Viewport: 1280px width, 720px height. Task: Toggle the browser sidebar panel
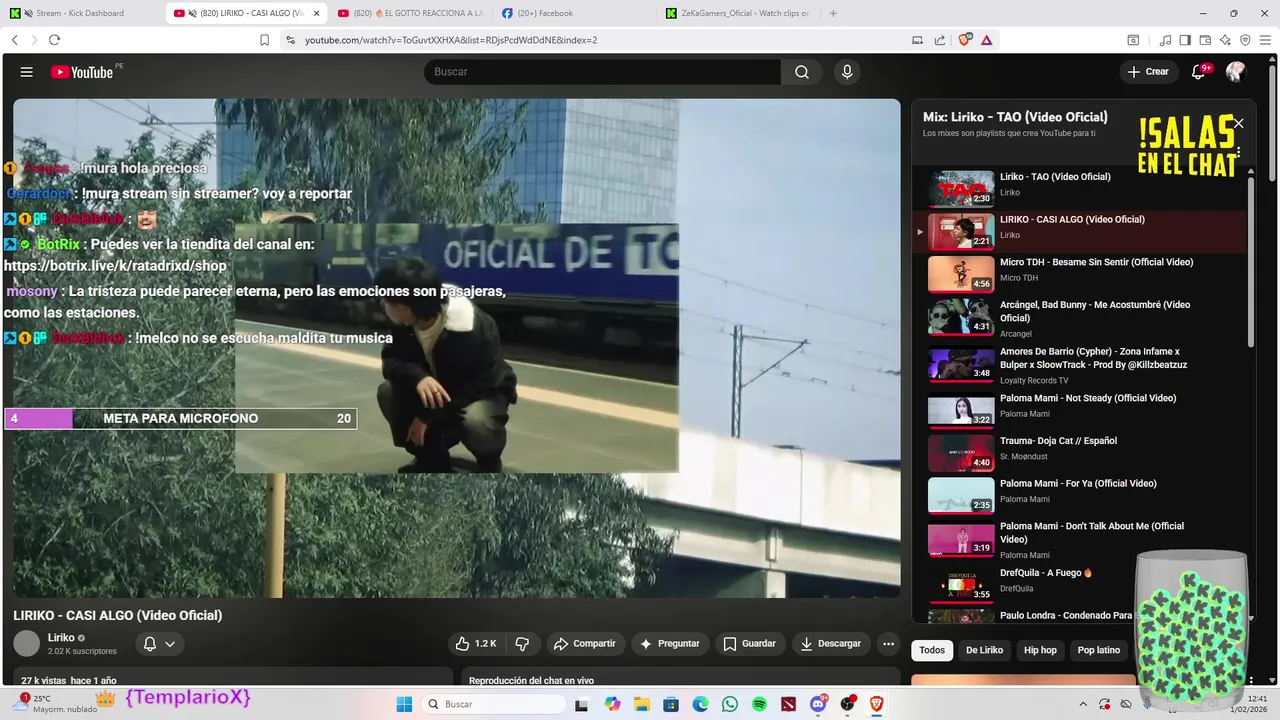tap(1185, 40)
